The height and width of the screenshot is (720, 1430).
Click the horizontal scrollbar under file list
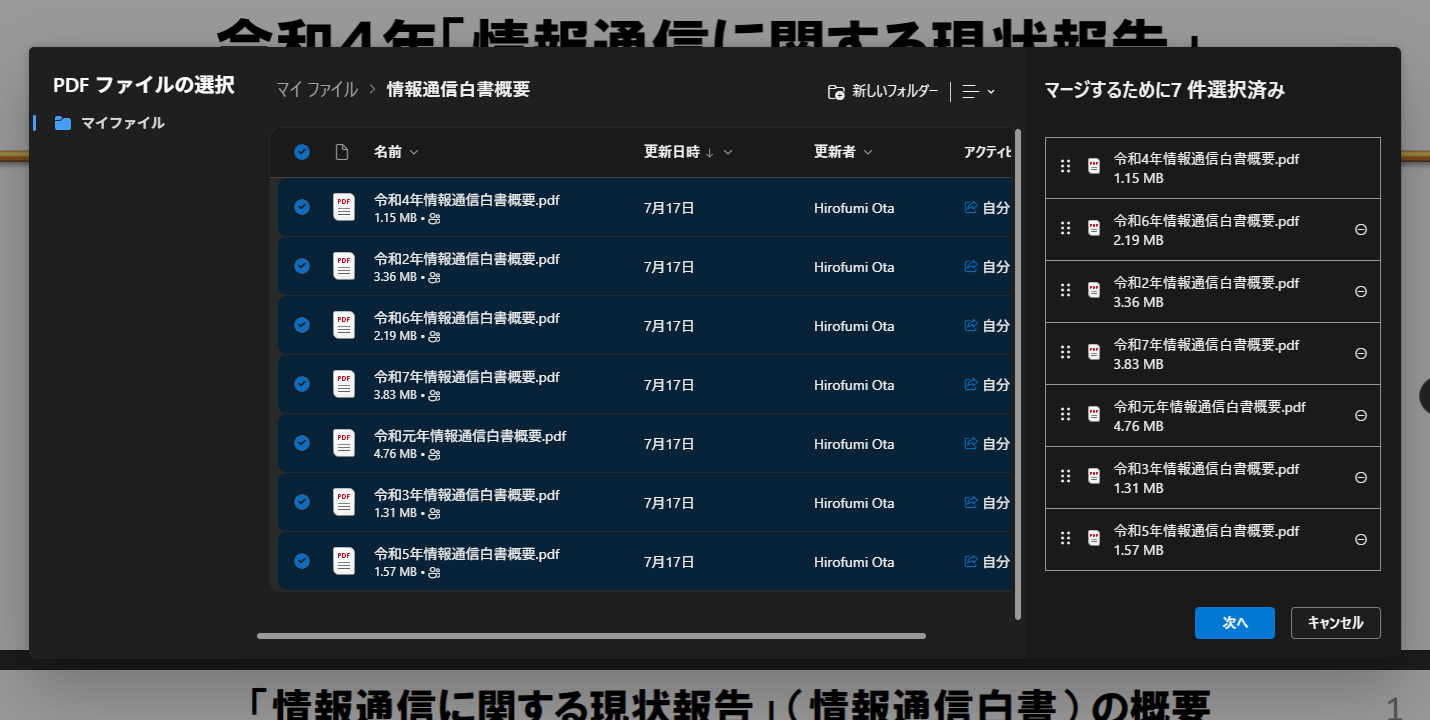[x=590, y=635]
